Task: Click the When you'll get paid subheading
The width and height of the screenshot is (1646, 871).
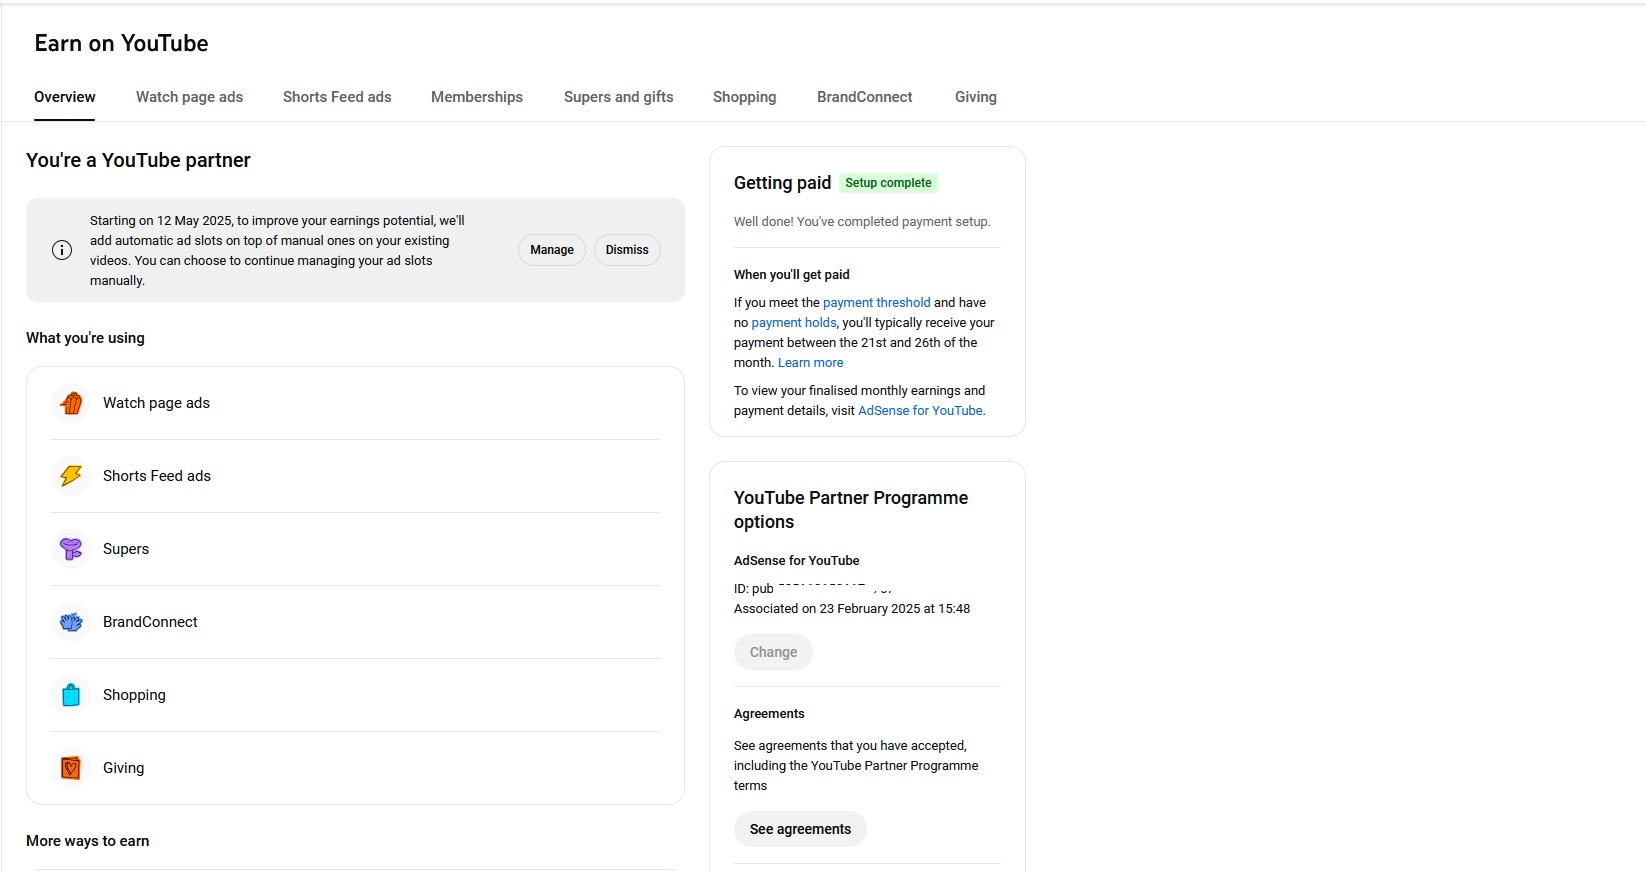Action: (x=792, y=274)
